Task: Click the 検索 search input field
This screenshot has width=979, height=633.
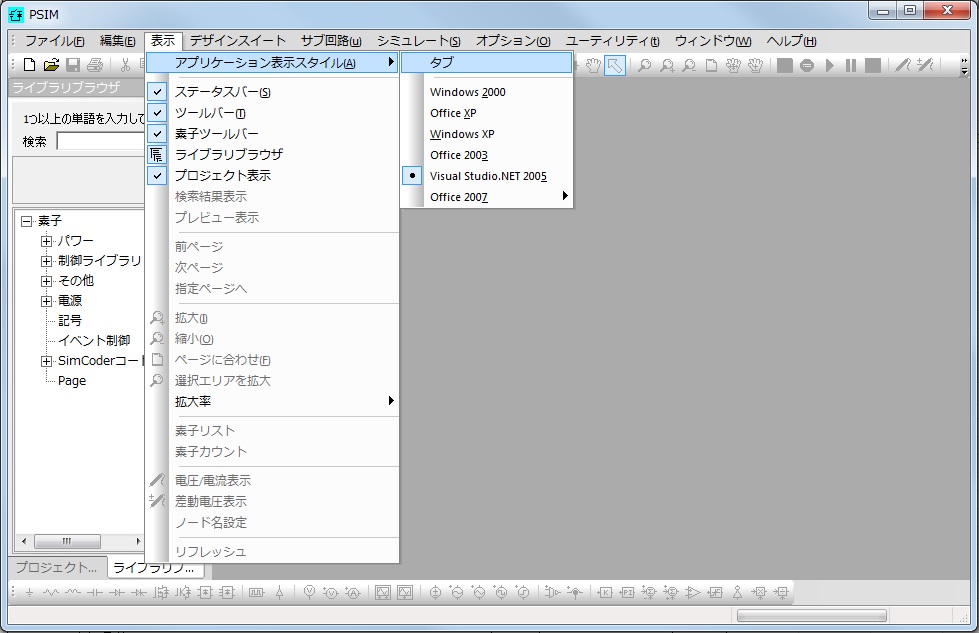Action: click(100, 142)
